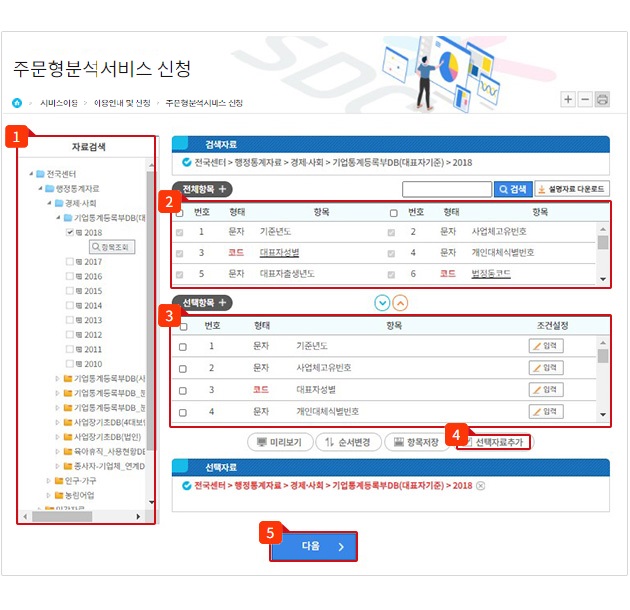
Task: Click the 순서변경 reorder button
Action: [348, 442]
